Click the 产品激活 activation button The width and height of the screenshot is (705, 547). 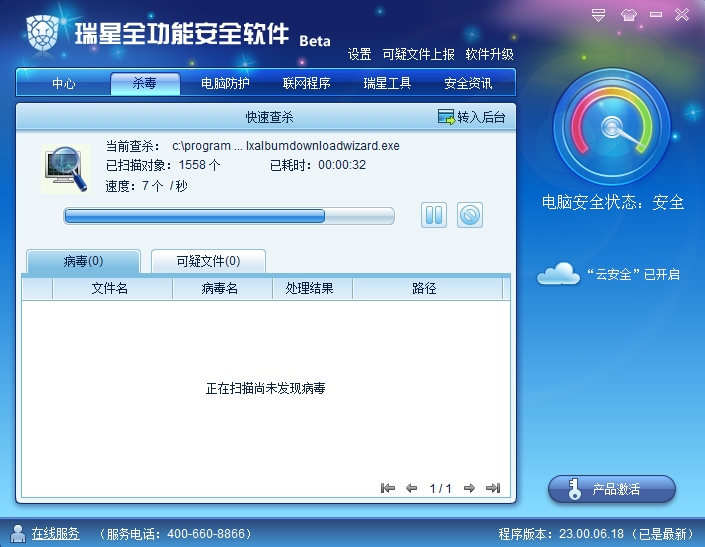click(x=612, y=489)
